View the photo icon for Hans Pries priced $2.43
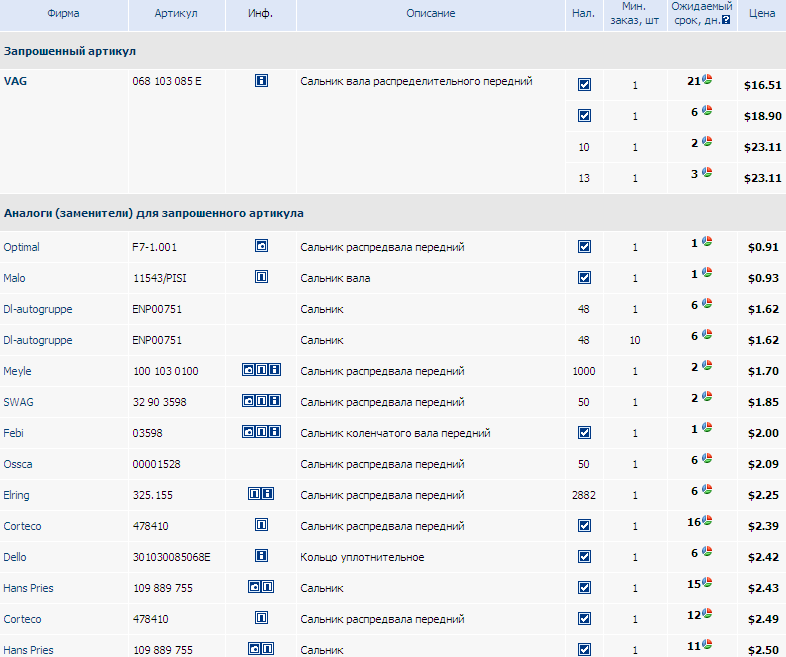Image resolution: width=786 pixels, height=657 pixels. tap(255, 586)
